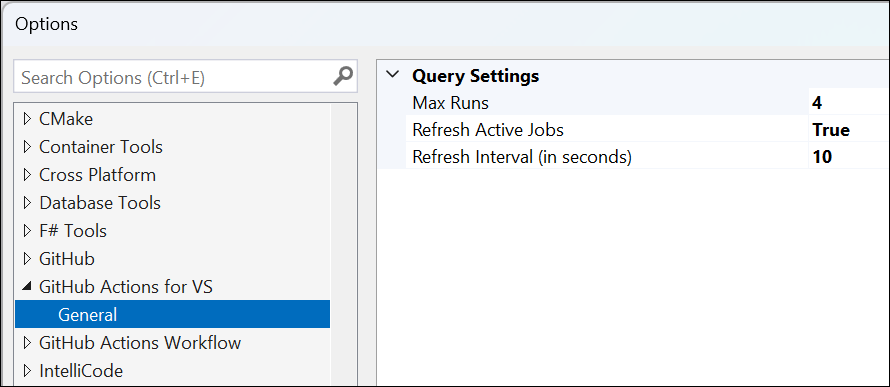Expand the IntelliCode node arrow
The width and height of the screenshot is (890, 387).
(x=27, y=371)
